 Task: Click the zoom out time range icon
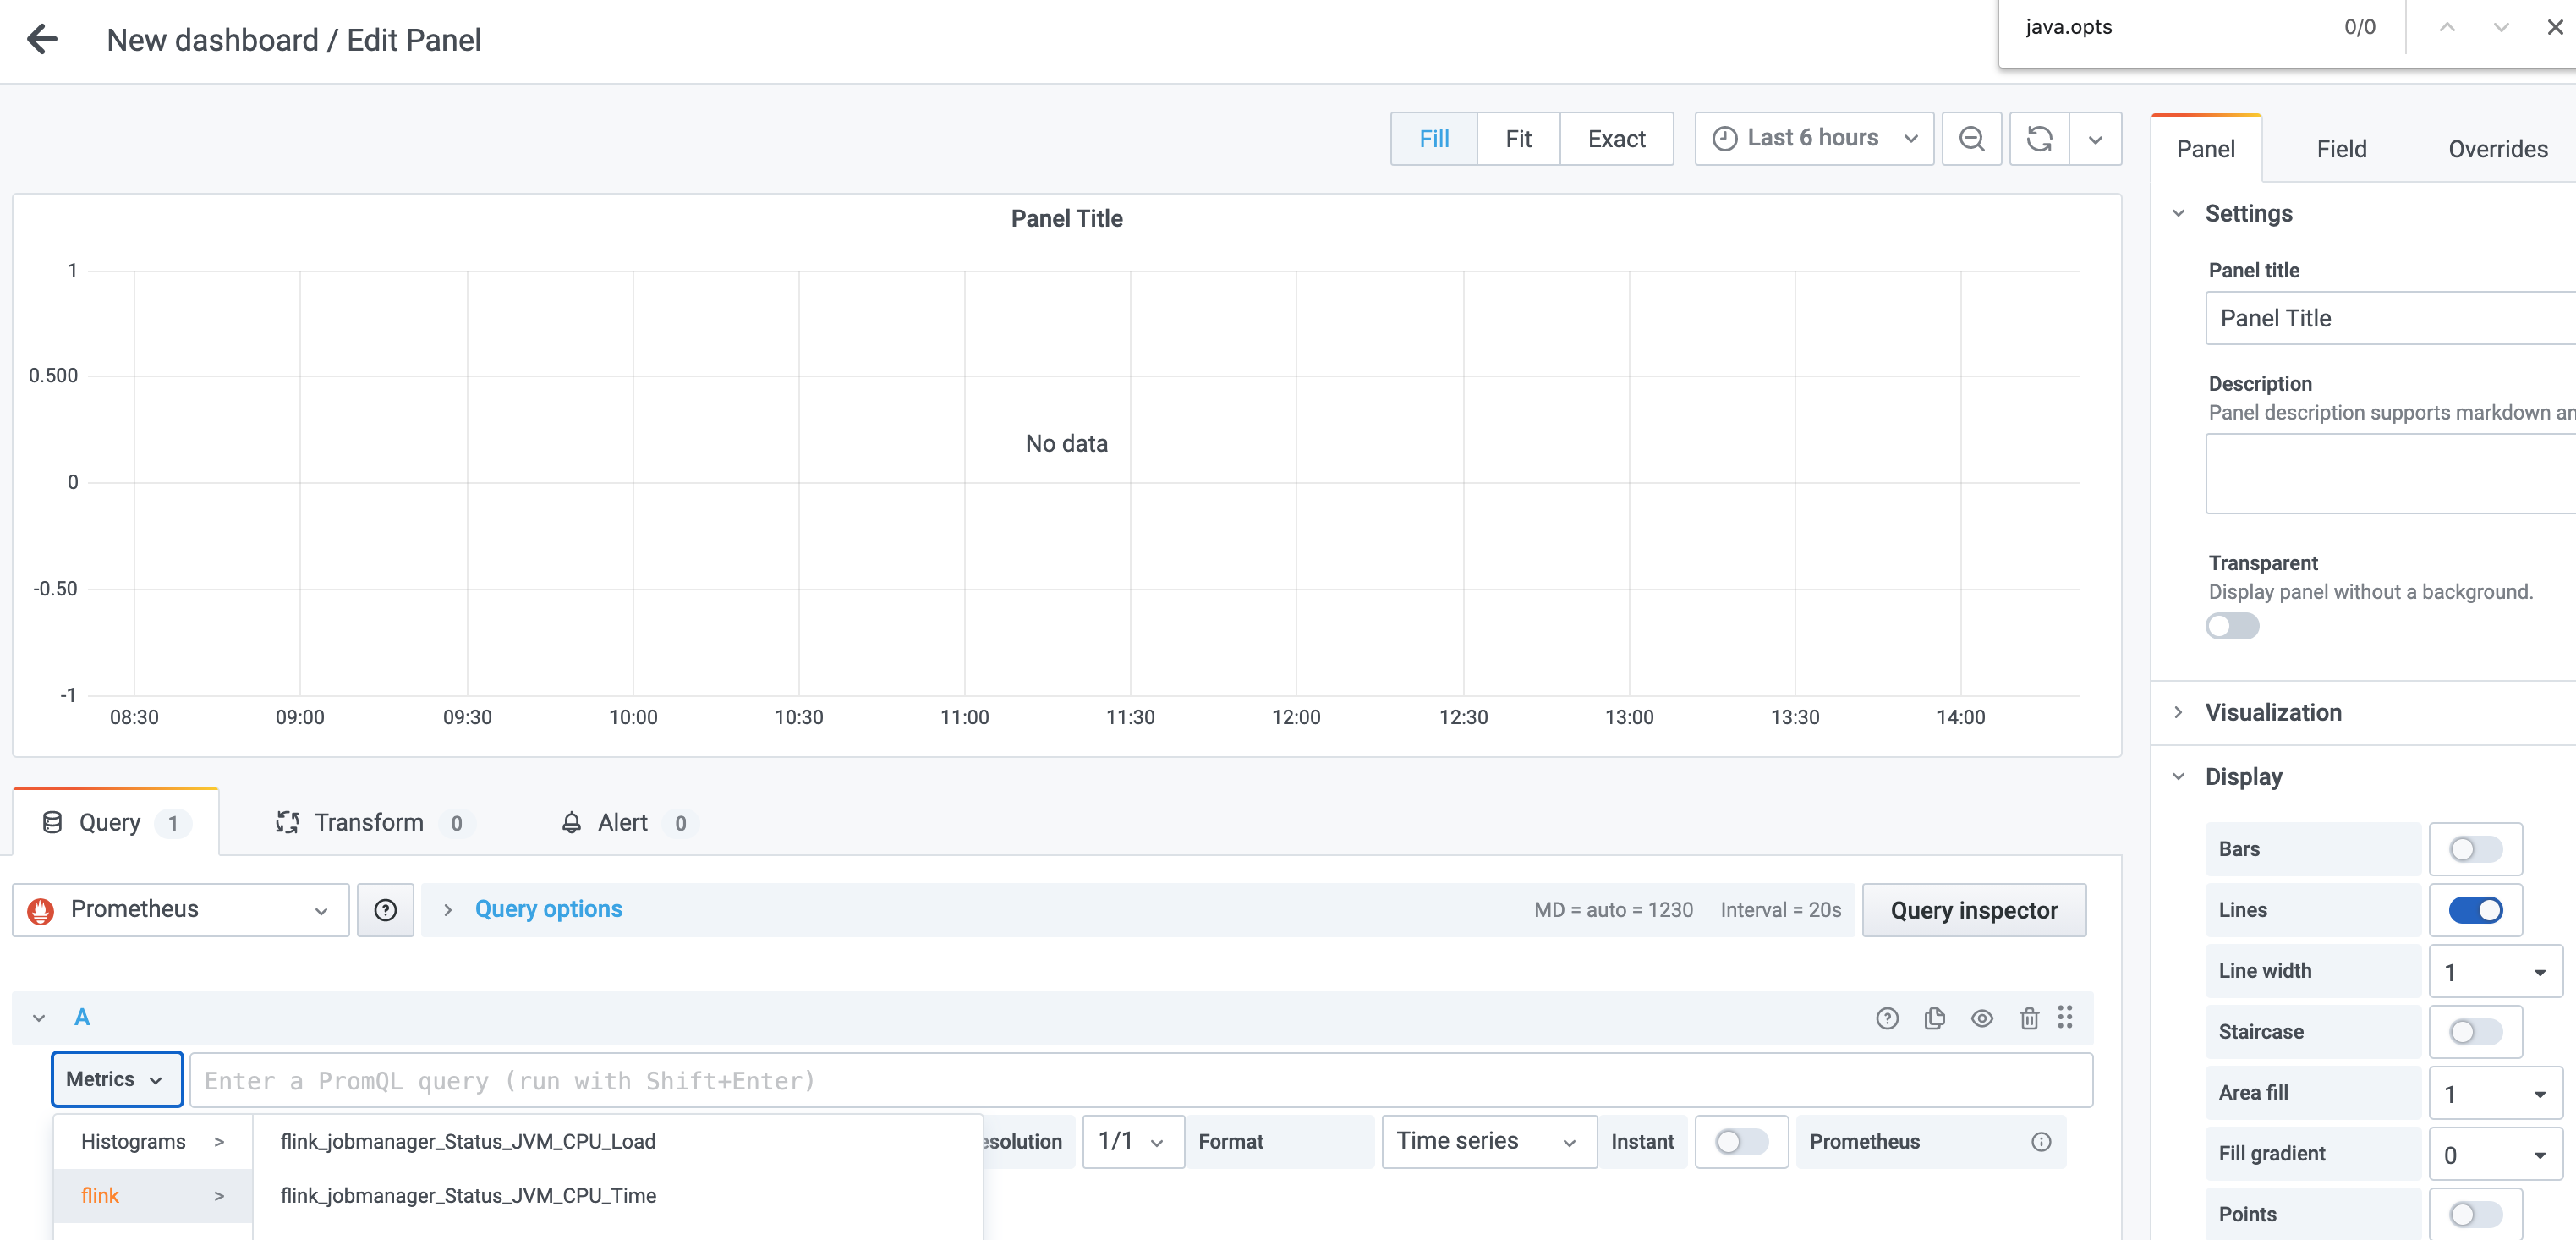(1971, 139)
